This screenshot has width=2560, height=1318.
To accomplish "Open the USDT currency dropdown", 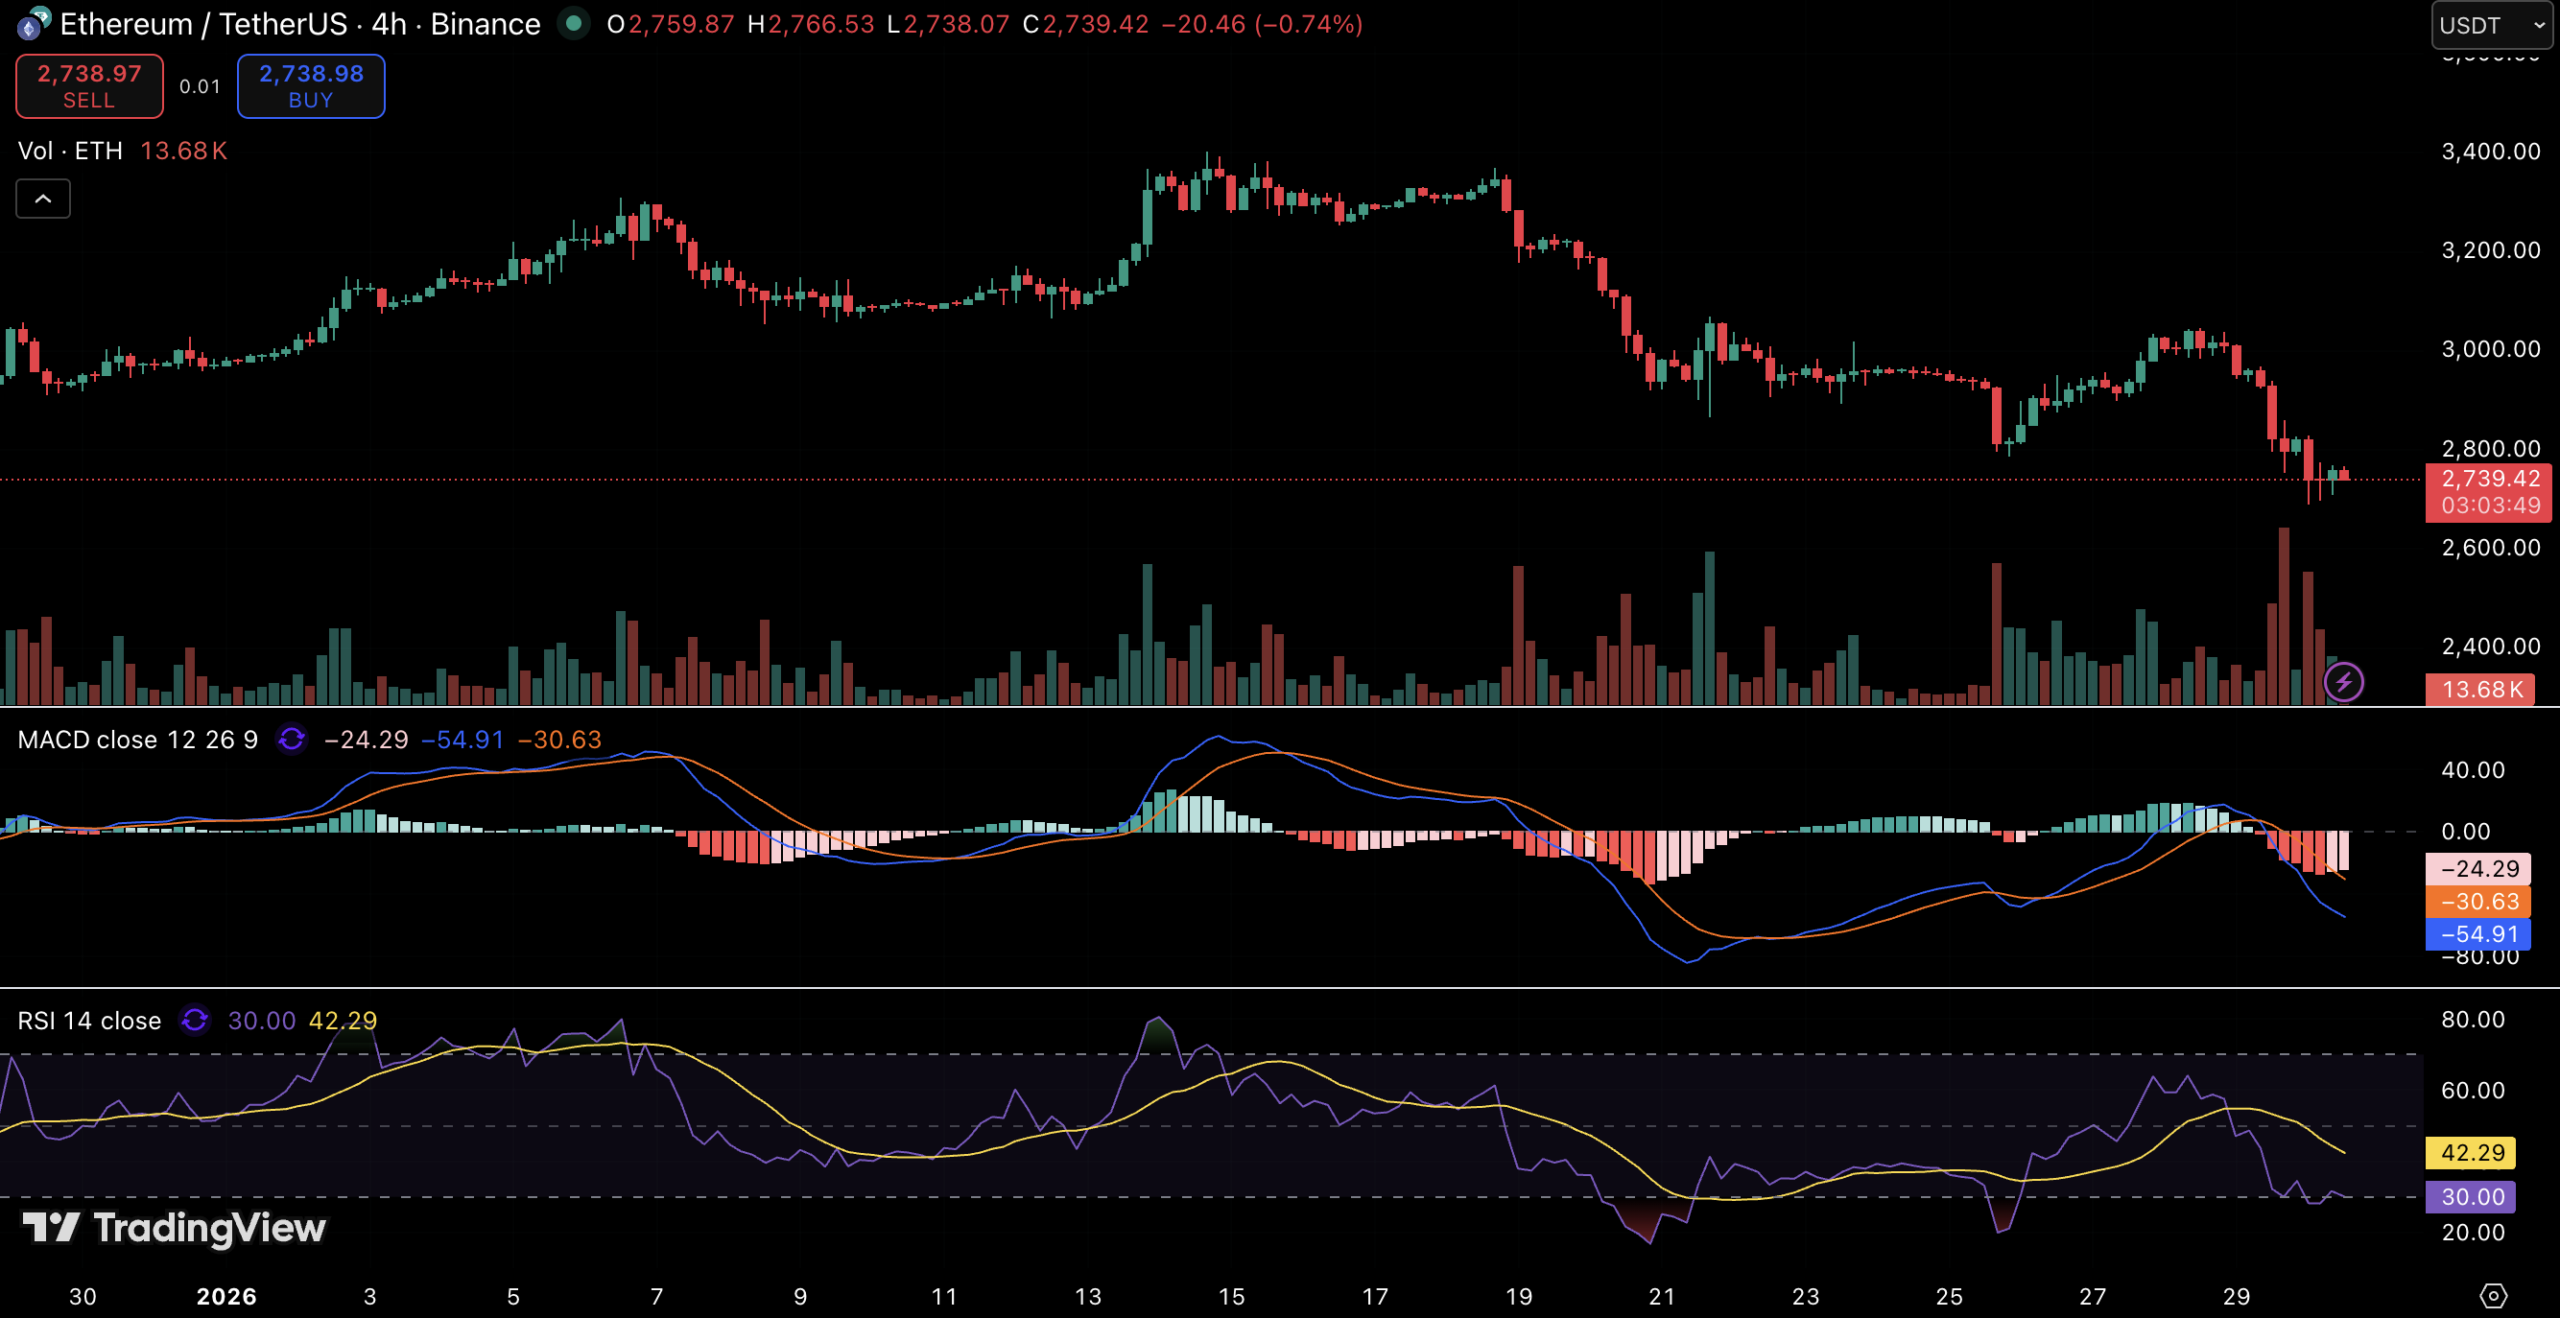I will pos(2491,25).
